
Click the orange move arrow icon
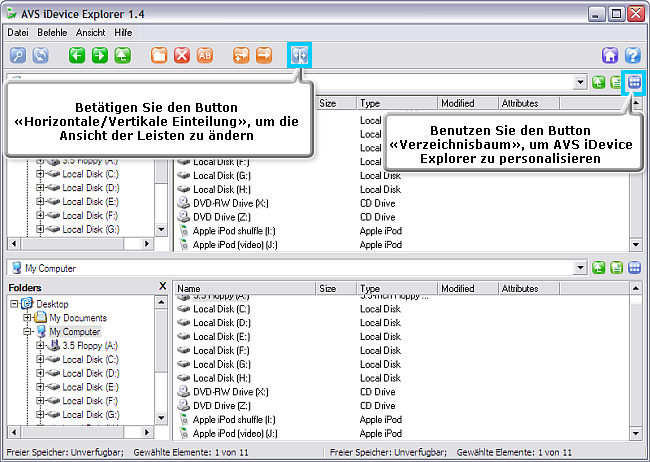(264, 55)
